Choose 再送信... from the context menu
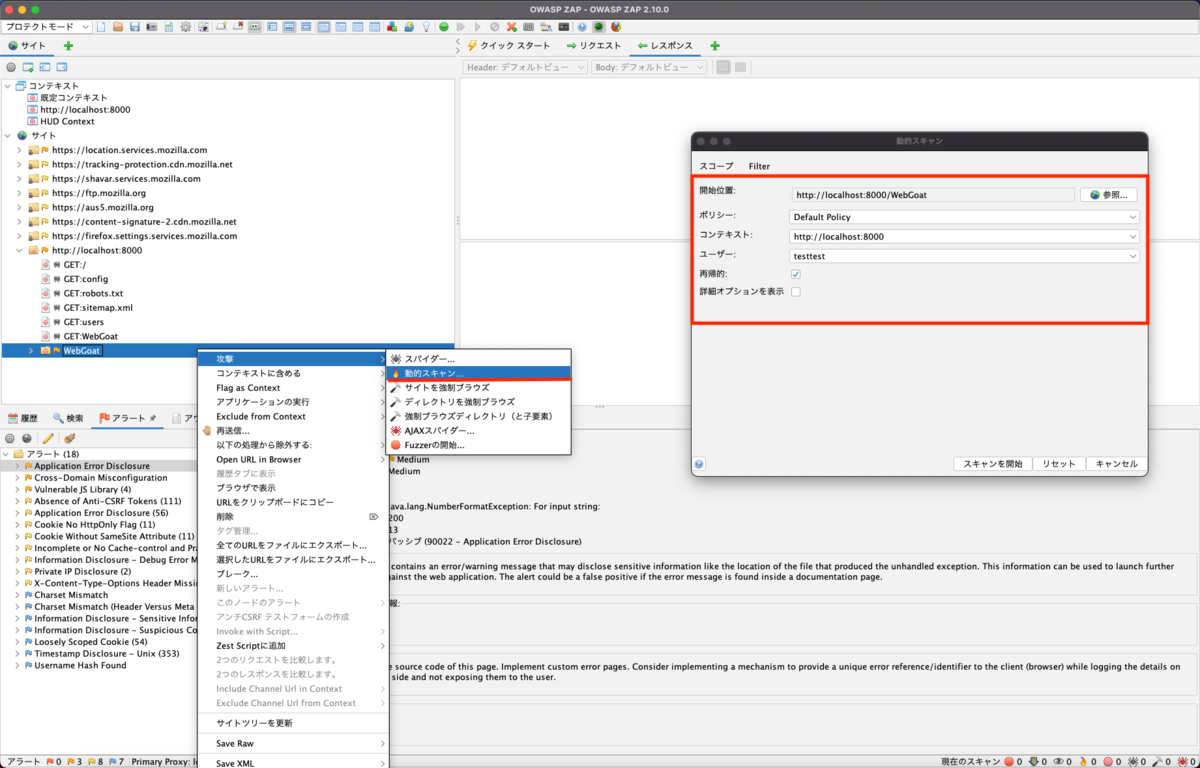The height and width of the screenshot is (768, 1200). (x=291, y=431)
